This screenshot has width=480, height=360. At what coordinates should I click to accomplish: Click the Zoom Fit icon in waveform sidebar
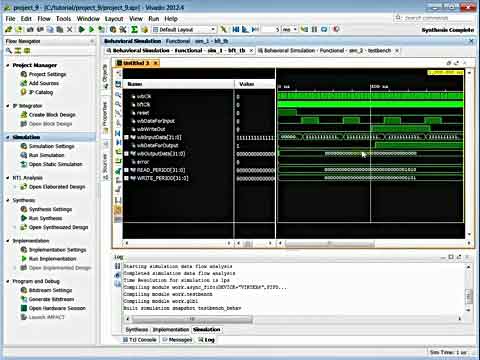click(x=118, y=114)
